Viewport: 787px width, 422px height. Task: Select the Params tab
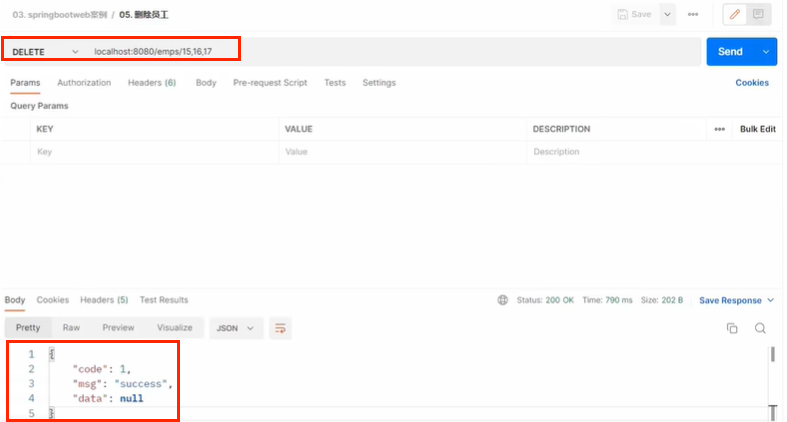[x=25, y=83]
